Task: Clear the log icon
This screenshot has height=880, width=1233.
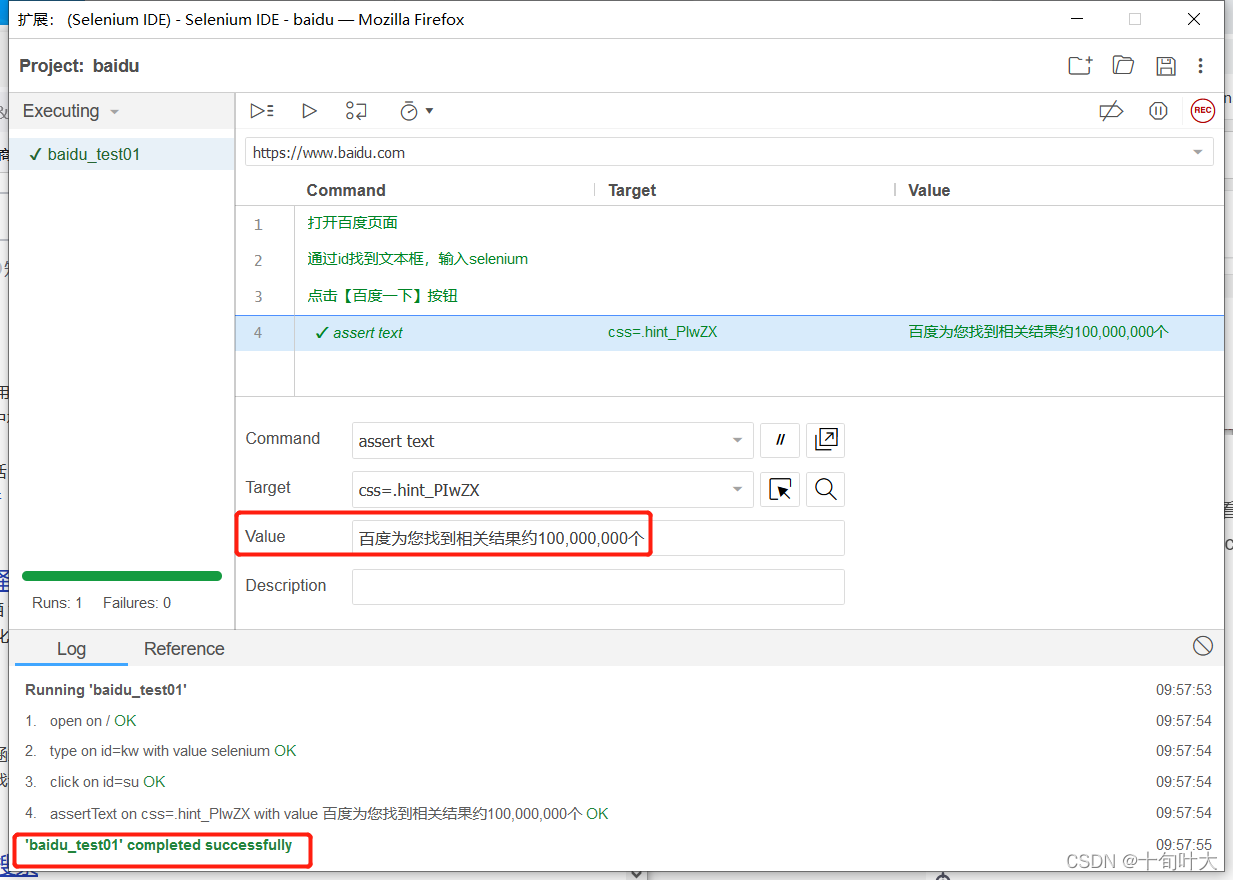Action: [x=1203, y=646]
